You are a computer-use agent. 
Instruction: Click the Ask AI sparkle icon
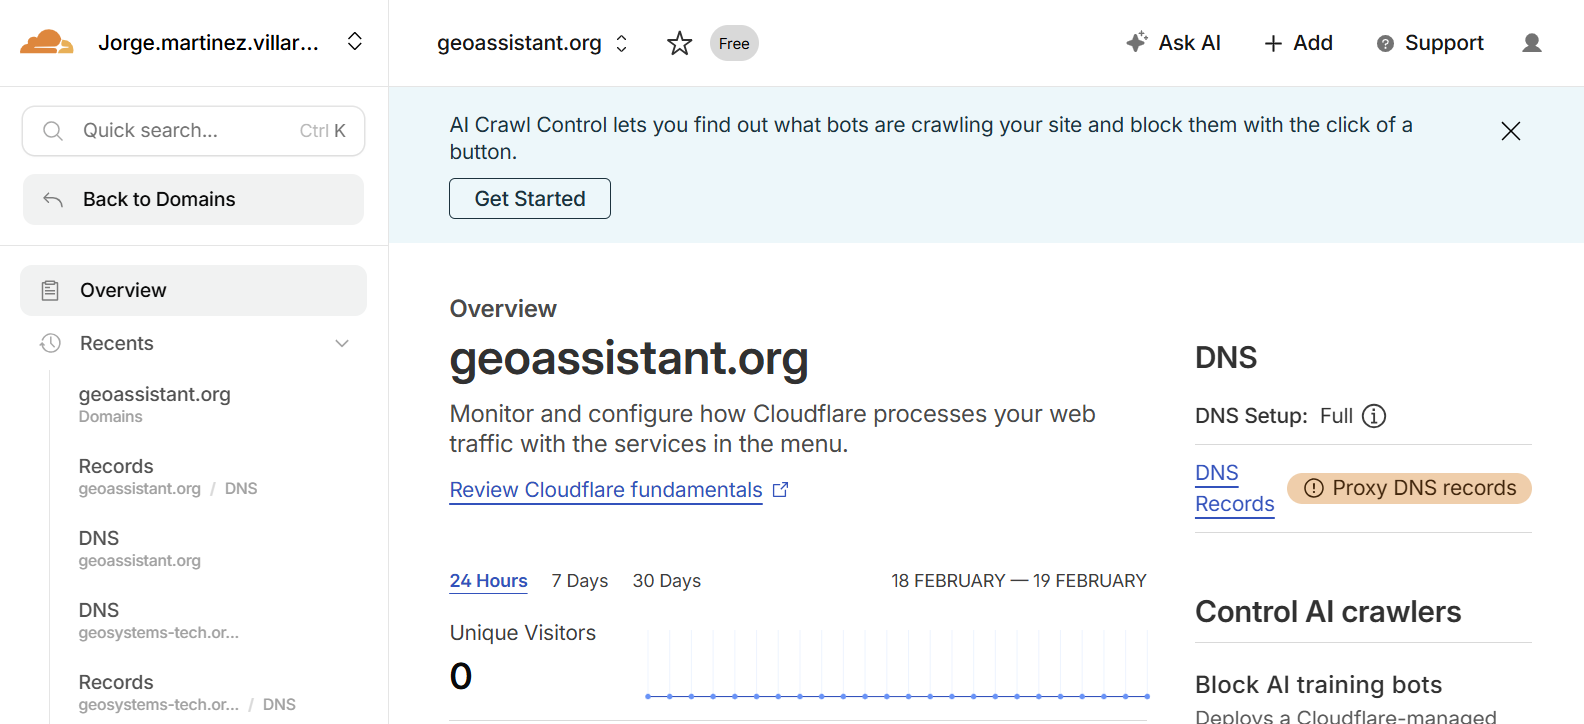click(x=1136, y=42)
